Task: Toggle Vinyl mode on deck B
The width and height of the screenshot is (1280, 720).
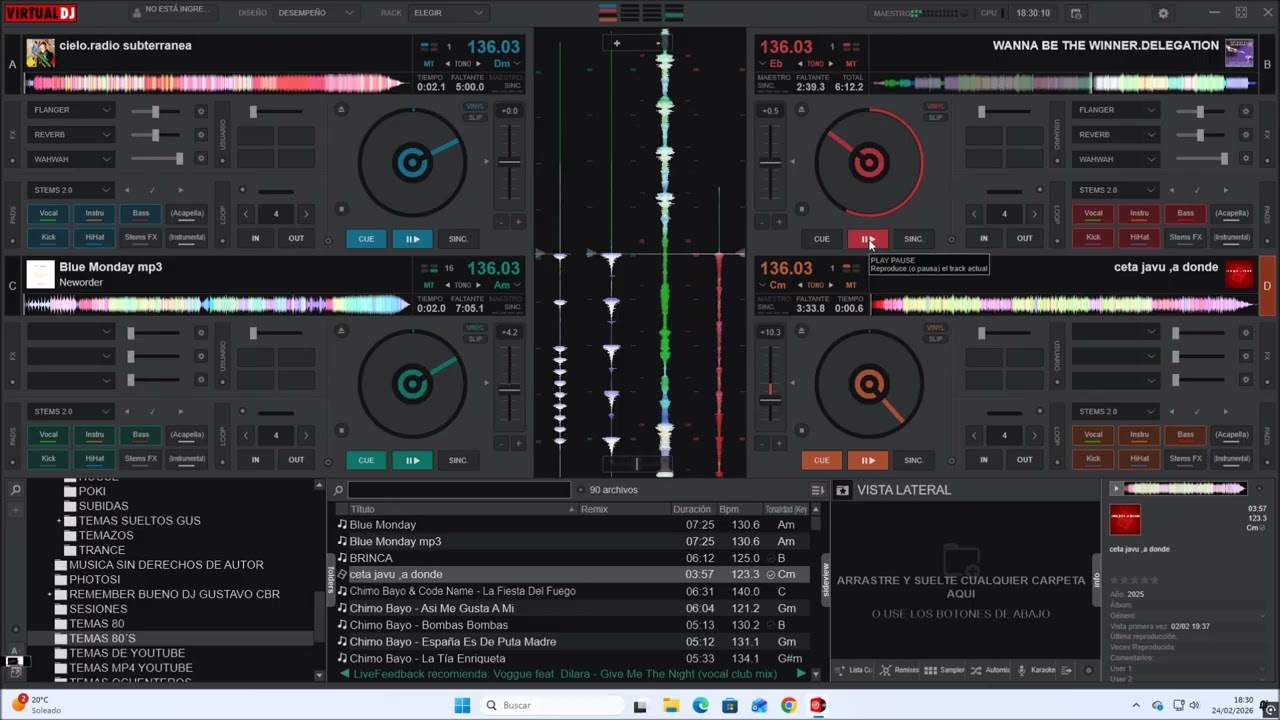Action: point(935,106)
